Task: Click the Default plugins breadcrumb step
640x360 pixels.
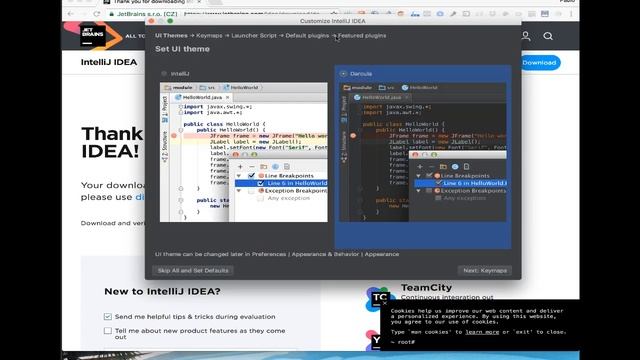Action: 307,36
